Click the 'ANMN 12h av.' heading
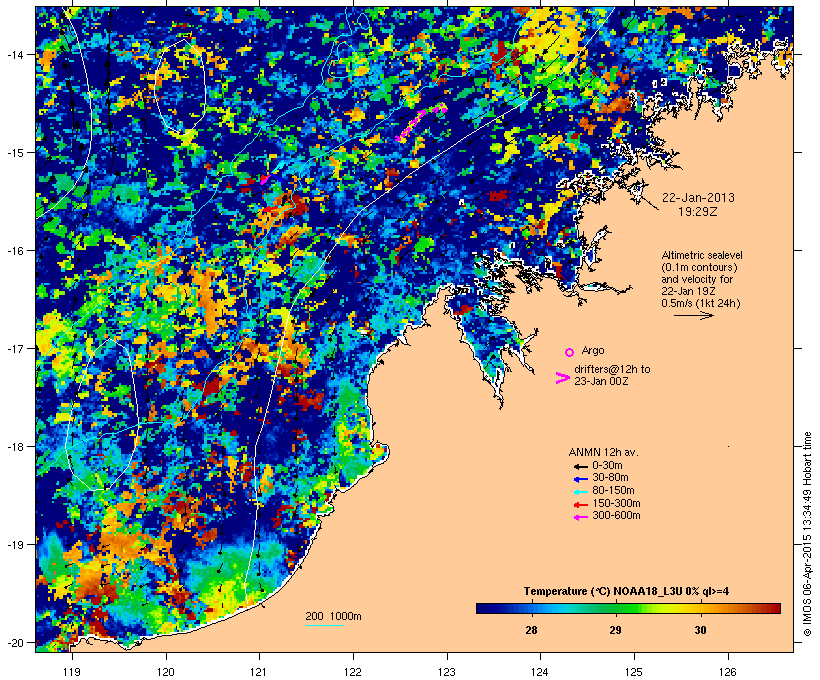Image resolution: width=820 pixels, height=680 pixels. point(603,452)
